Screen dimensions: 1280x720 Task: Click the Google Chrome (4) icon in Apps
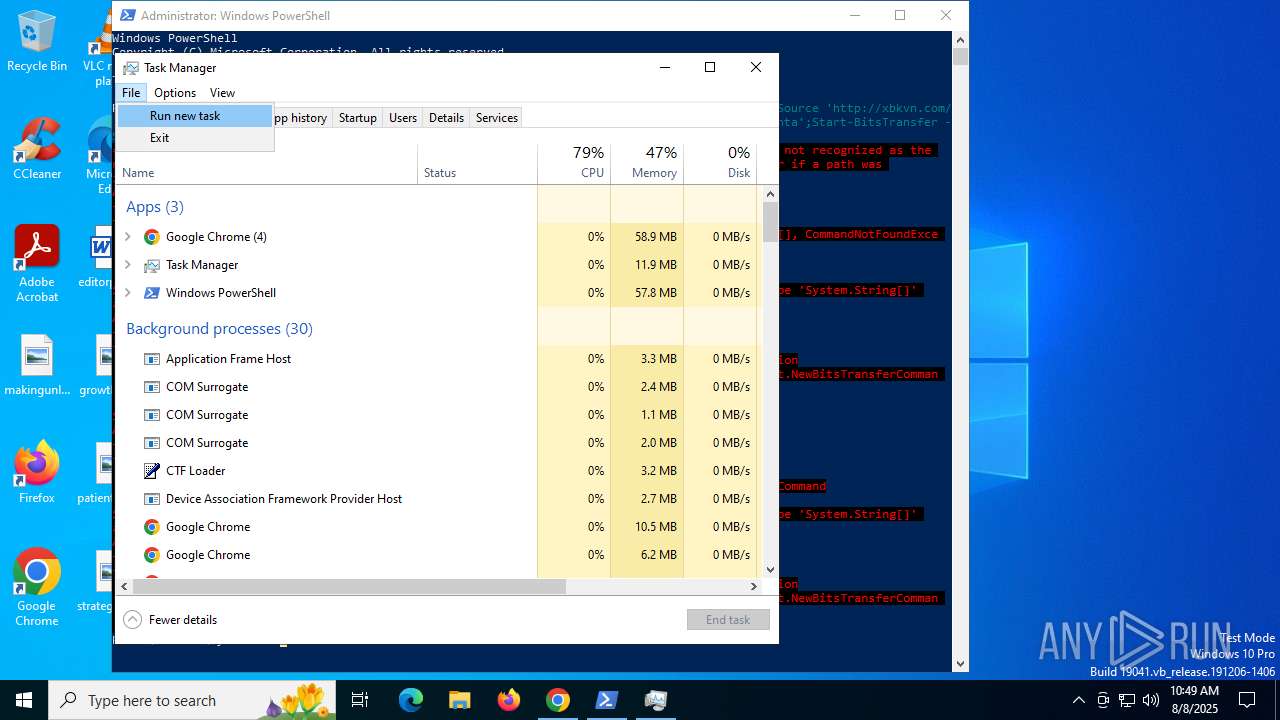click(152, 237)
